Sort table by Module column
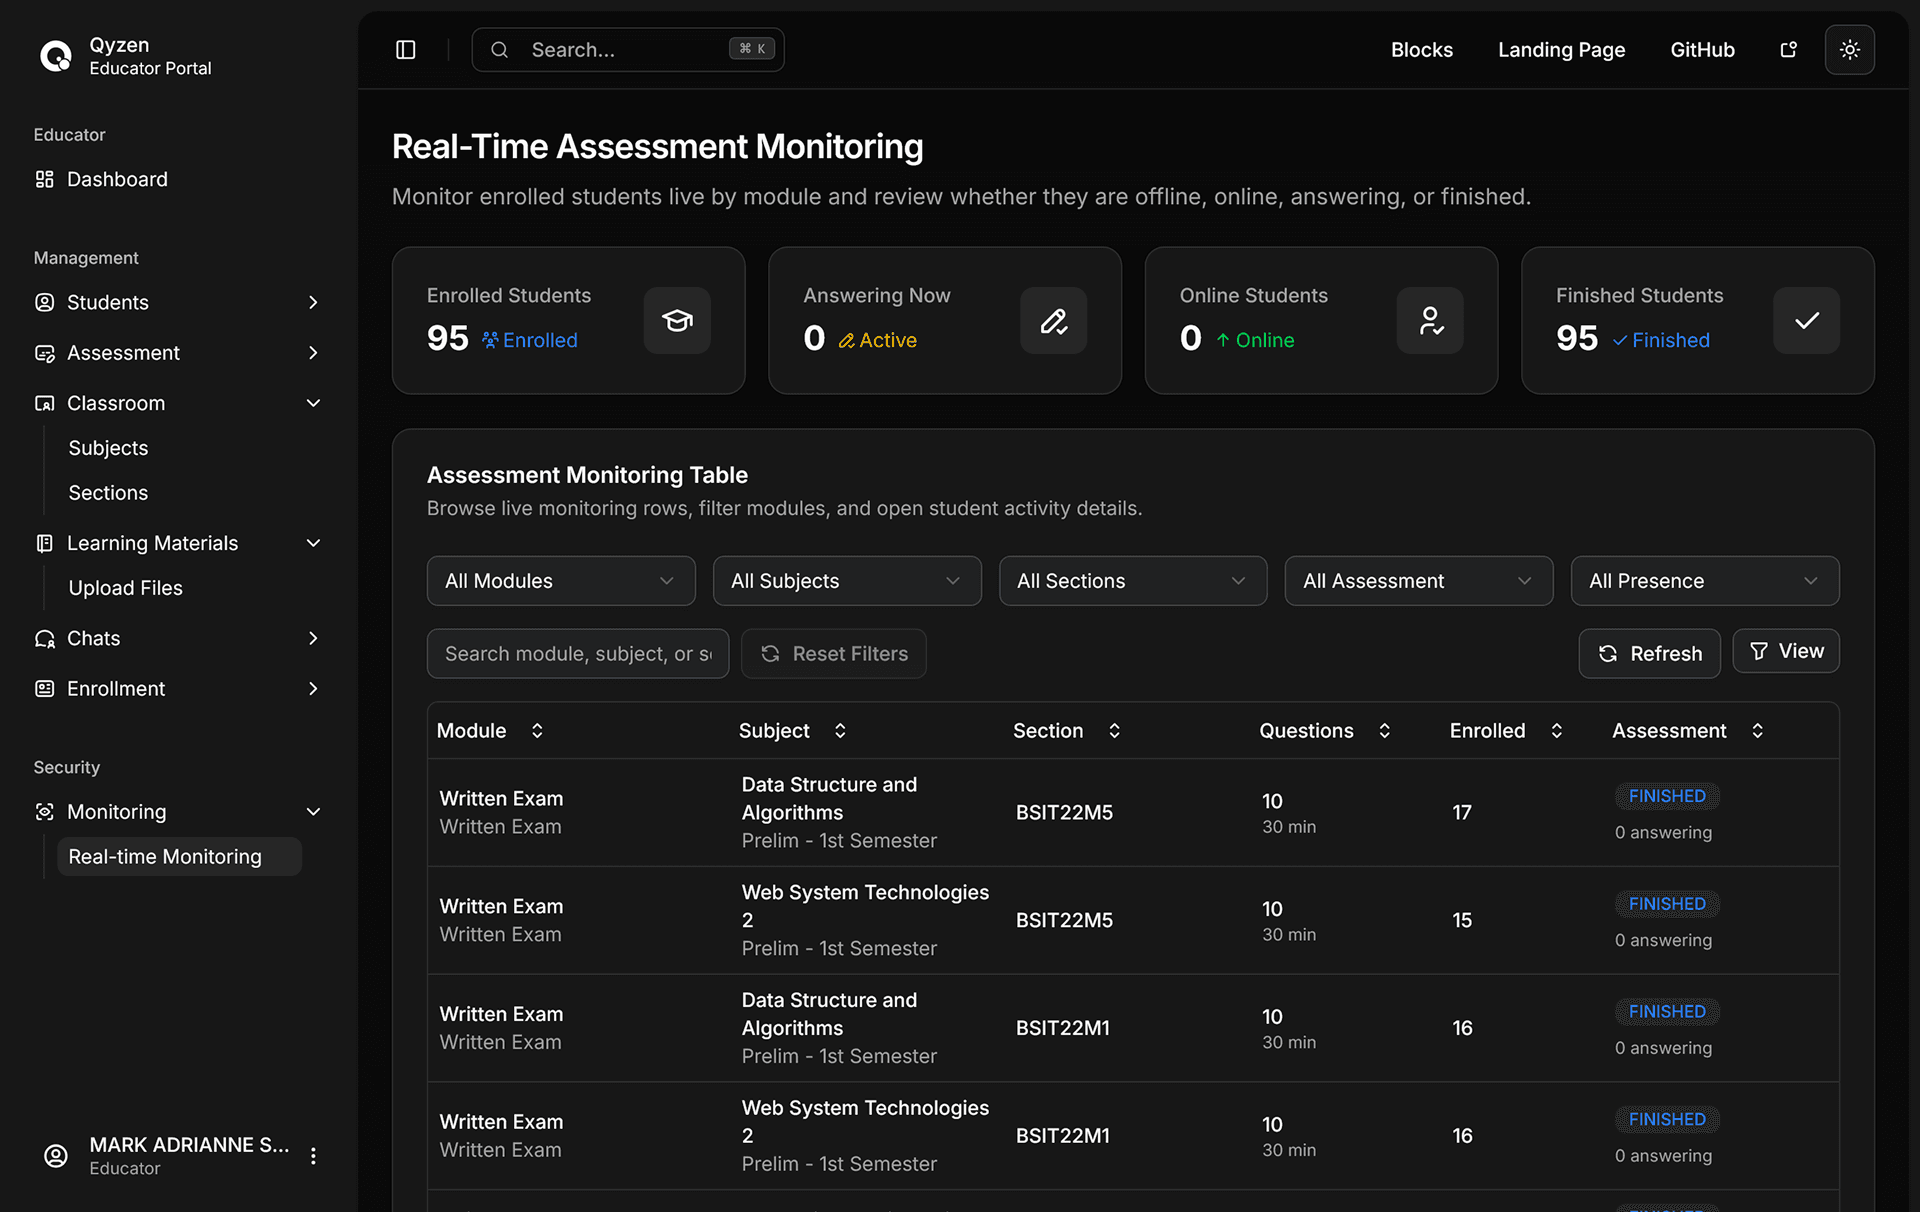Viewport: 1920px width, 1212px height. 537,731
